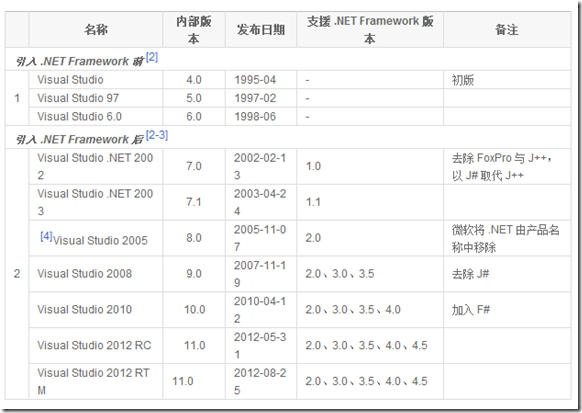Screen dimensions: 582x413
Task: Select the Visual Studio 97 cell
Action: [x=96, y=98]
